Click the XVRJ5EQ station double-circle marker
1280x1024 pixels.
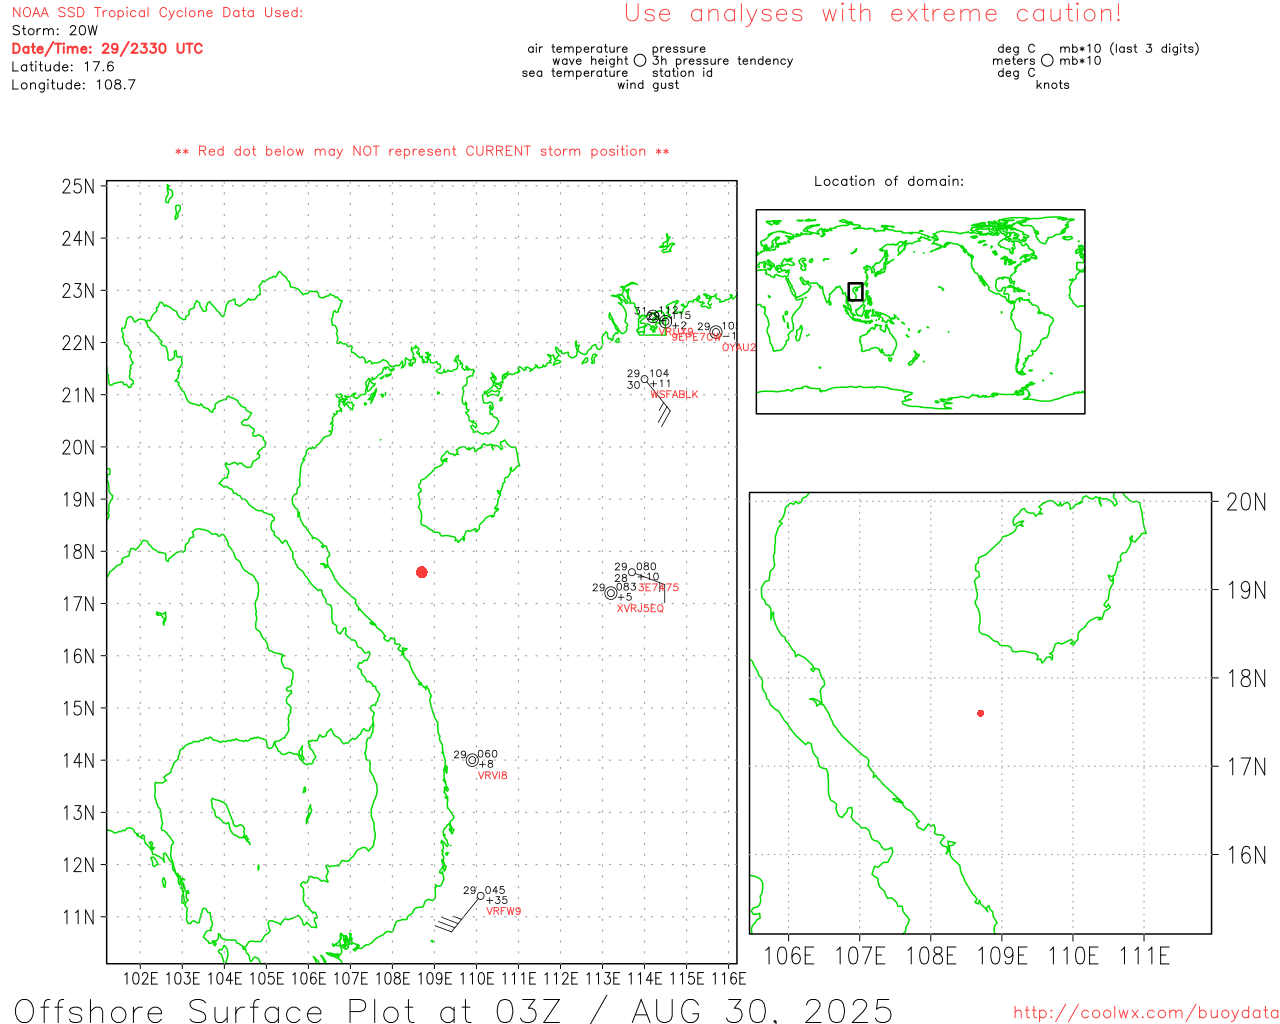611,593
